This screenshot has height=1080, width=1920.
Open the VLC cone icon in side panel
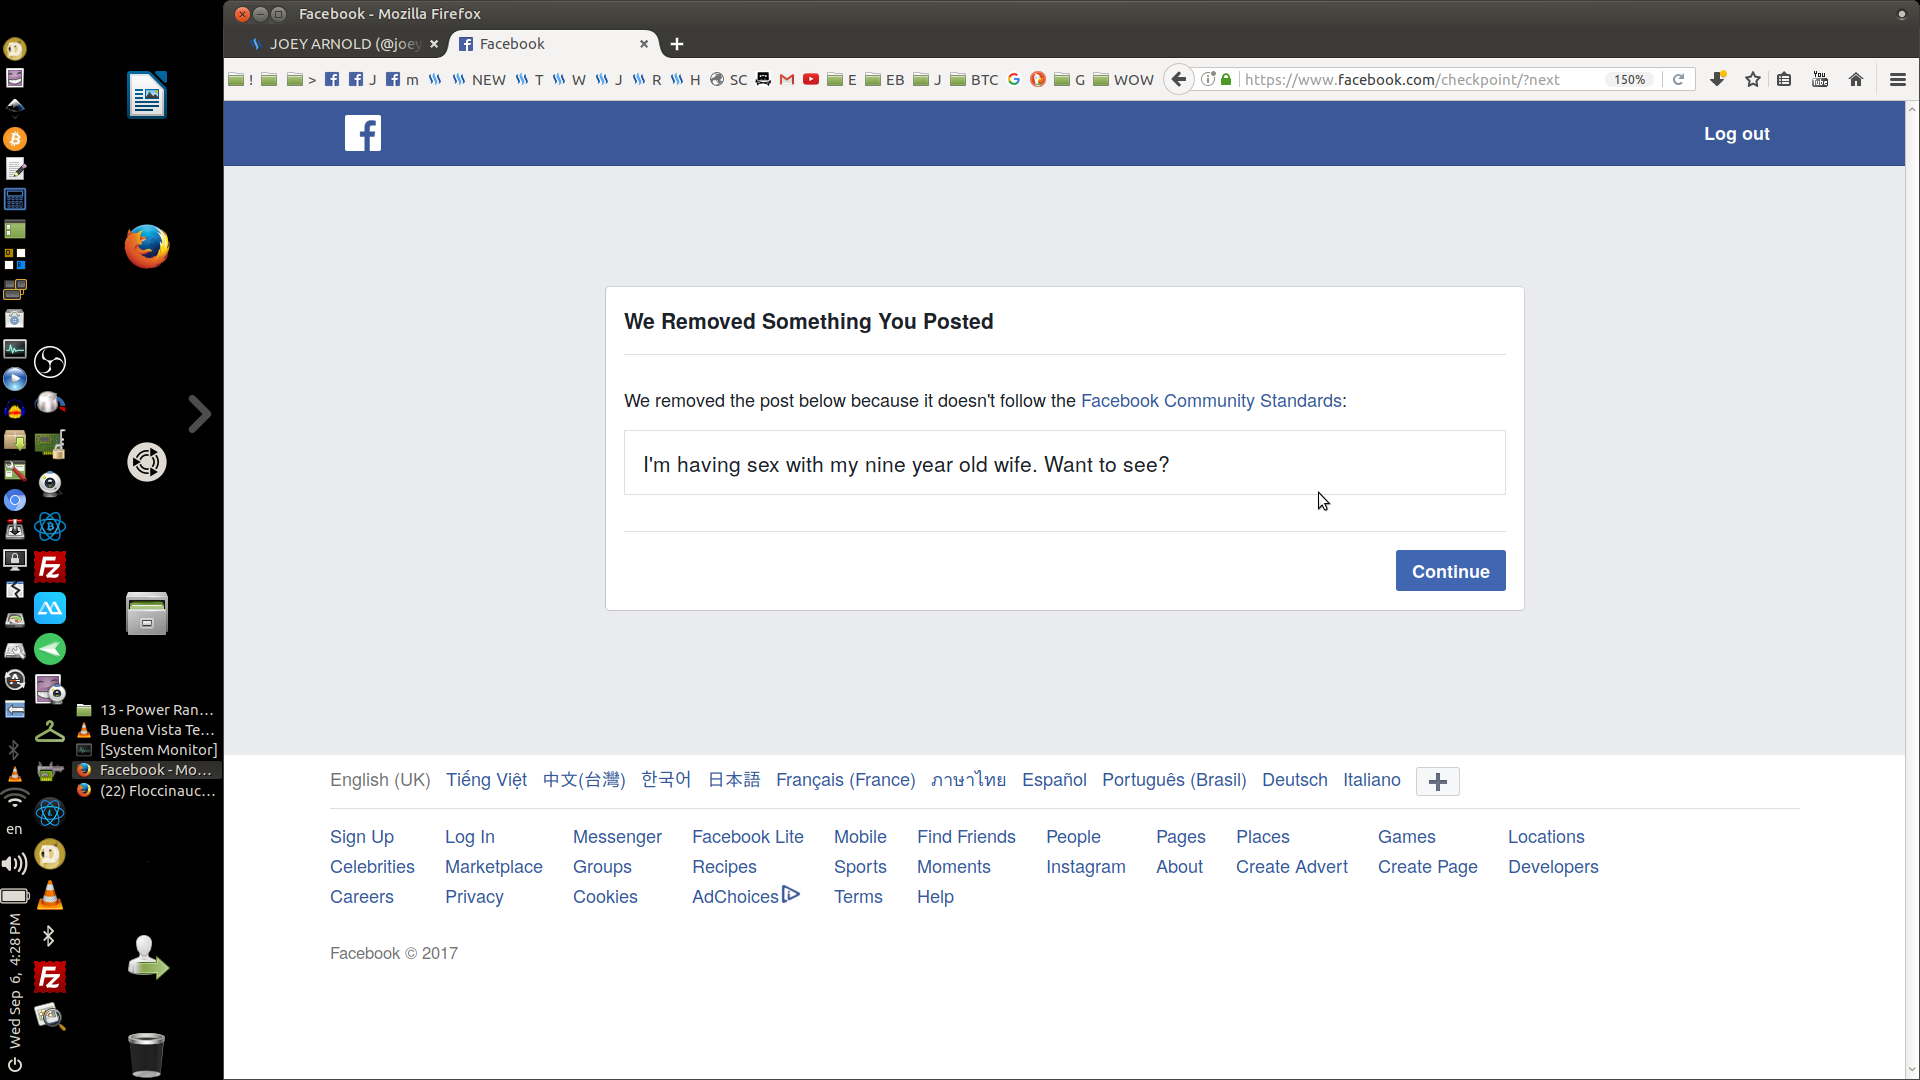coord(50,896)
